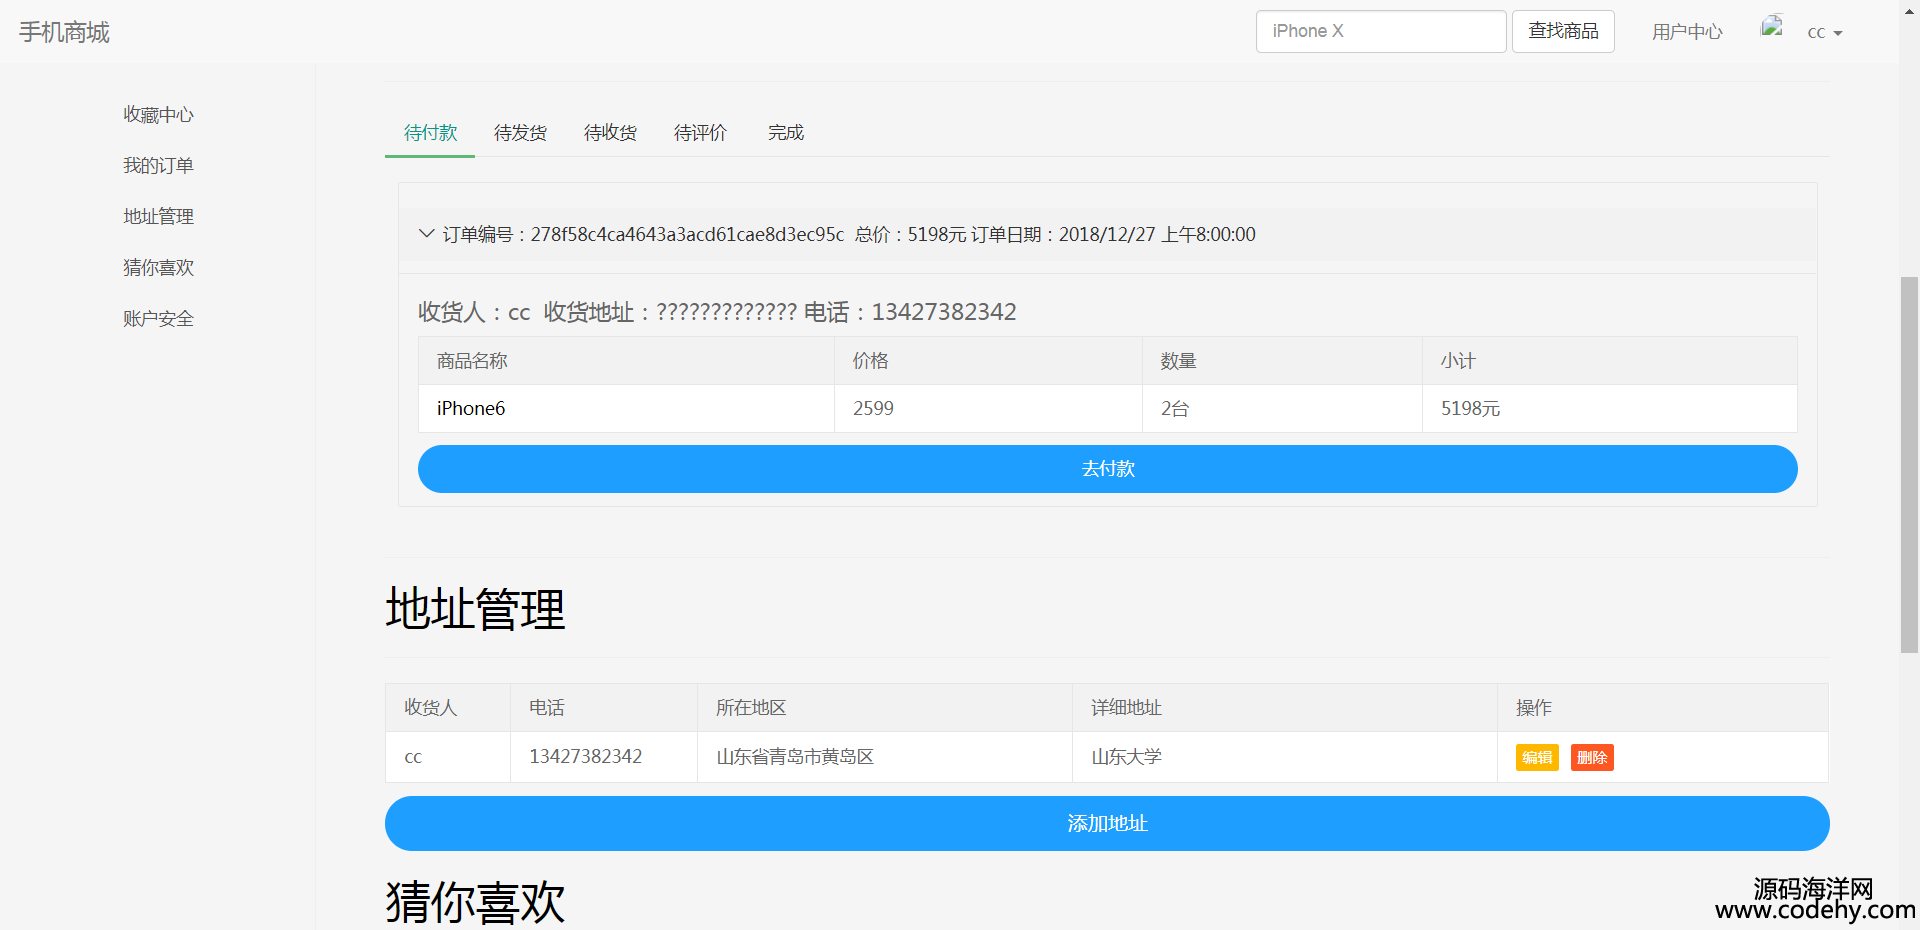The width and height of the screenshot is (1920, 930).
Task: Navigate to 地址管理 sidebar item
Action: click(x=158, y=217)
